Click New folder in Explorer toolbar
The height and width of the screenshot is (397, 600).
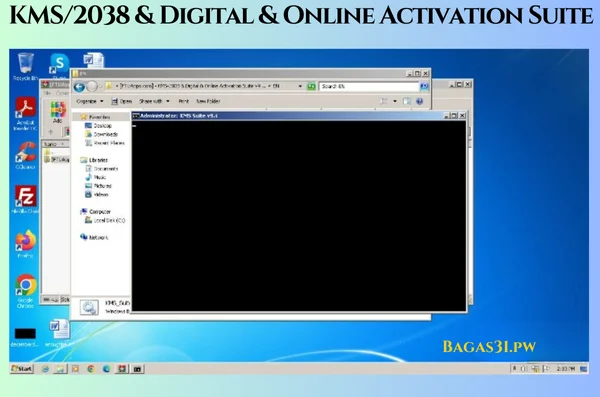[x=208, y=101]
